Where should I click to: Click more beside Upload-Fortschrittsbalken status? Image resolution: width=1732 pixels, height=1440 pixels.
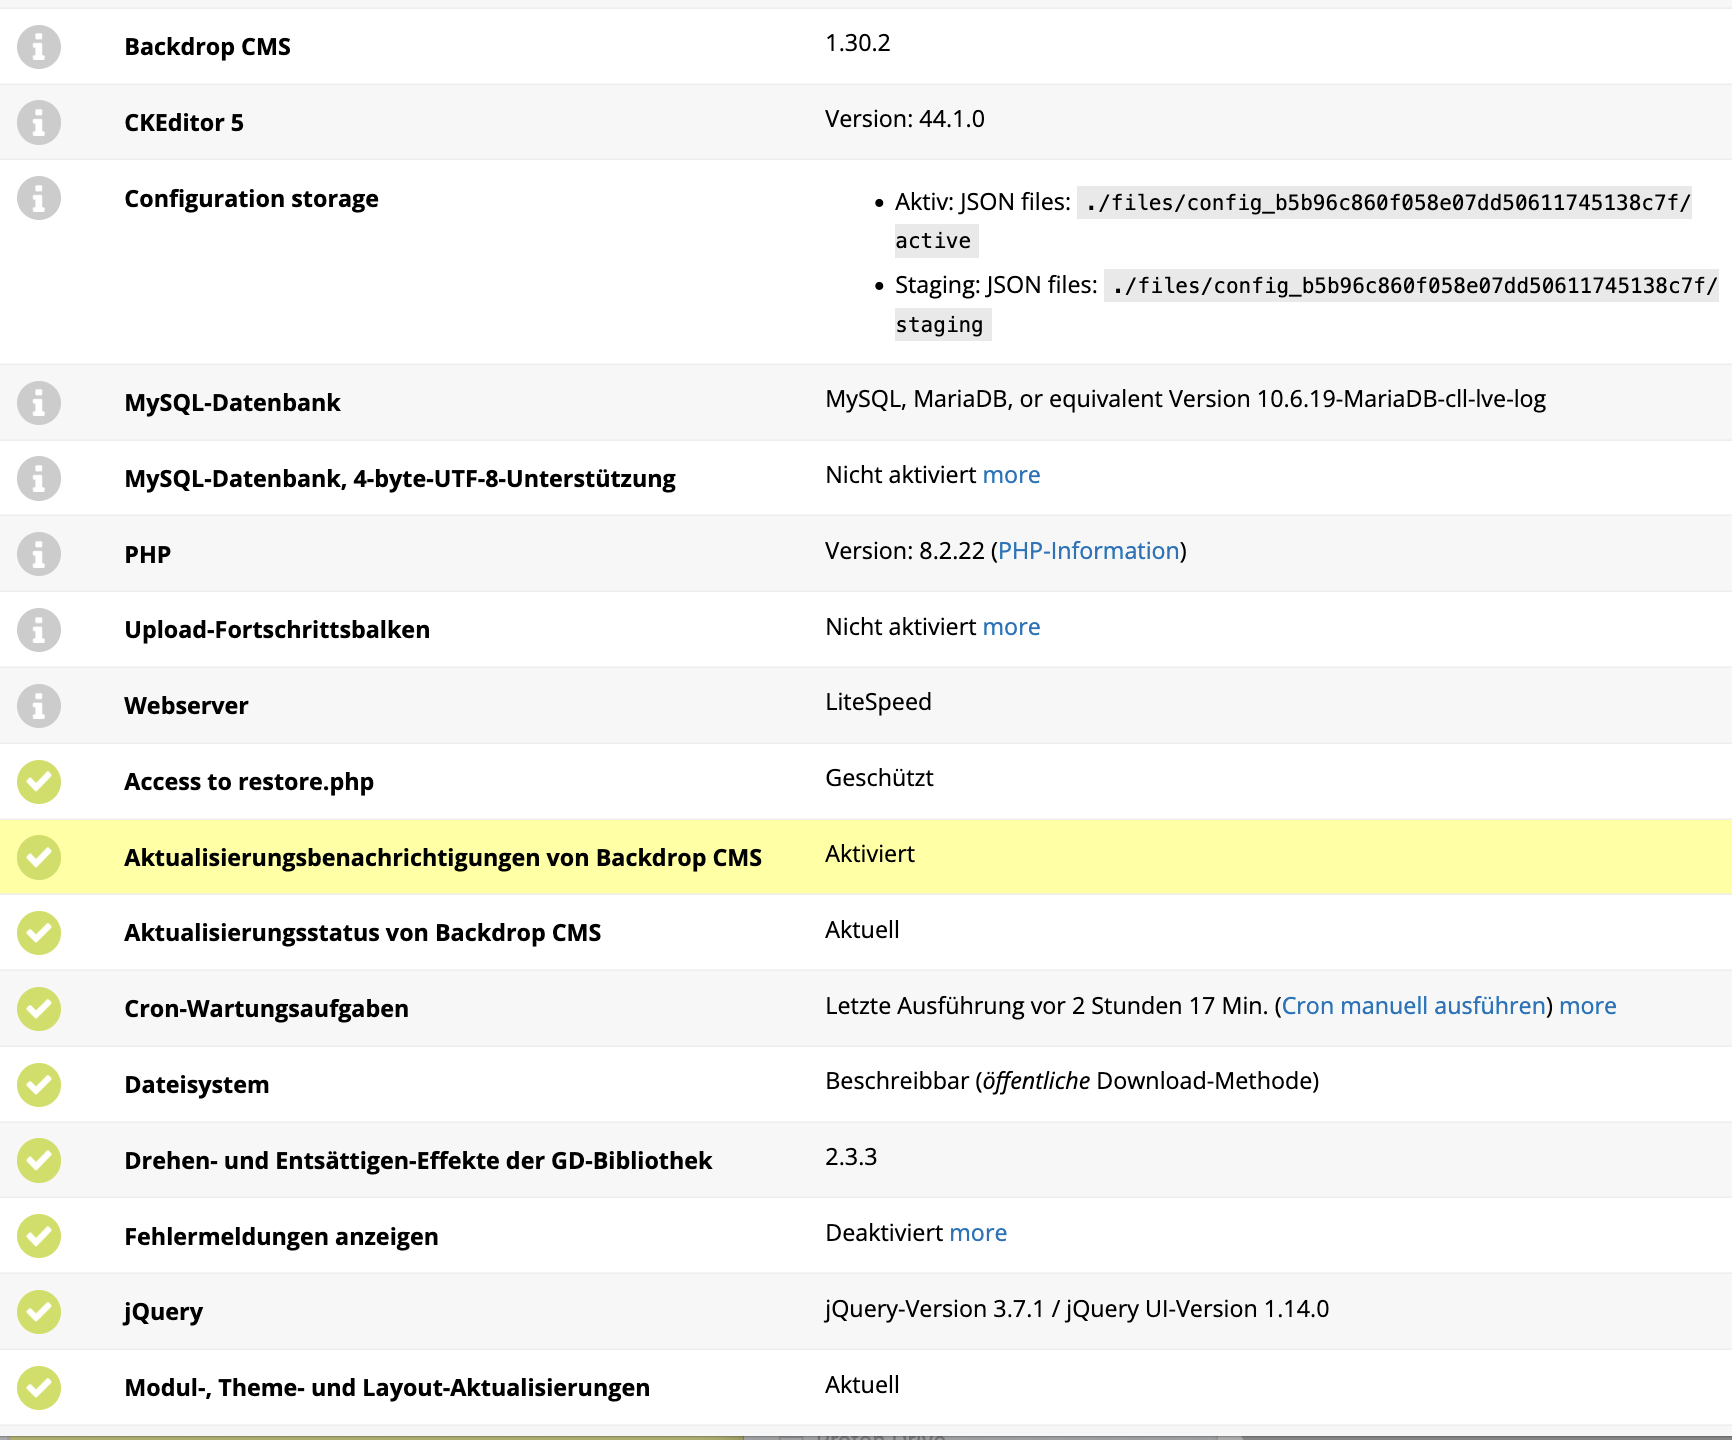point(1010,626)
